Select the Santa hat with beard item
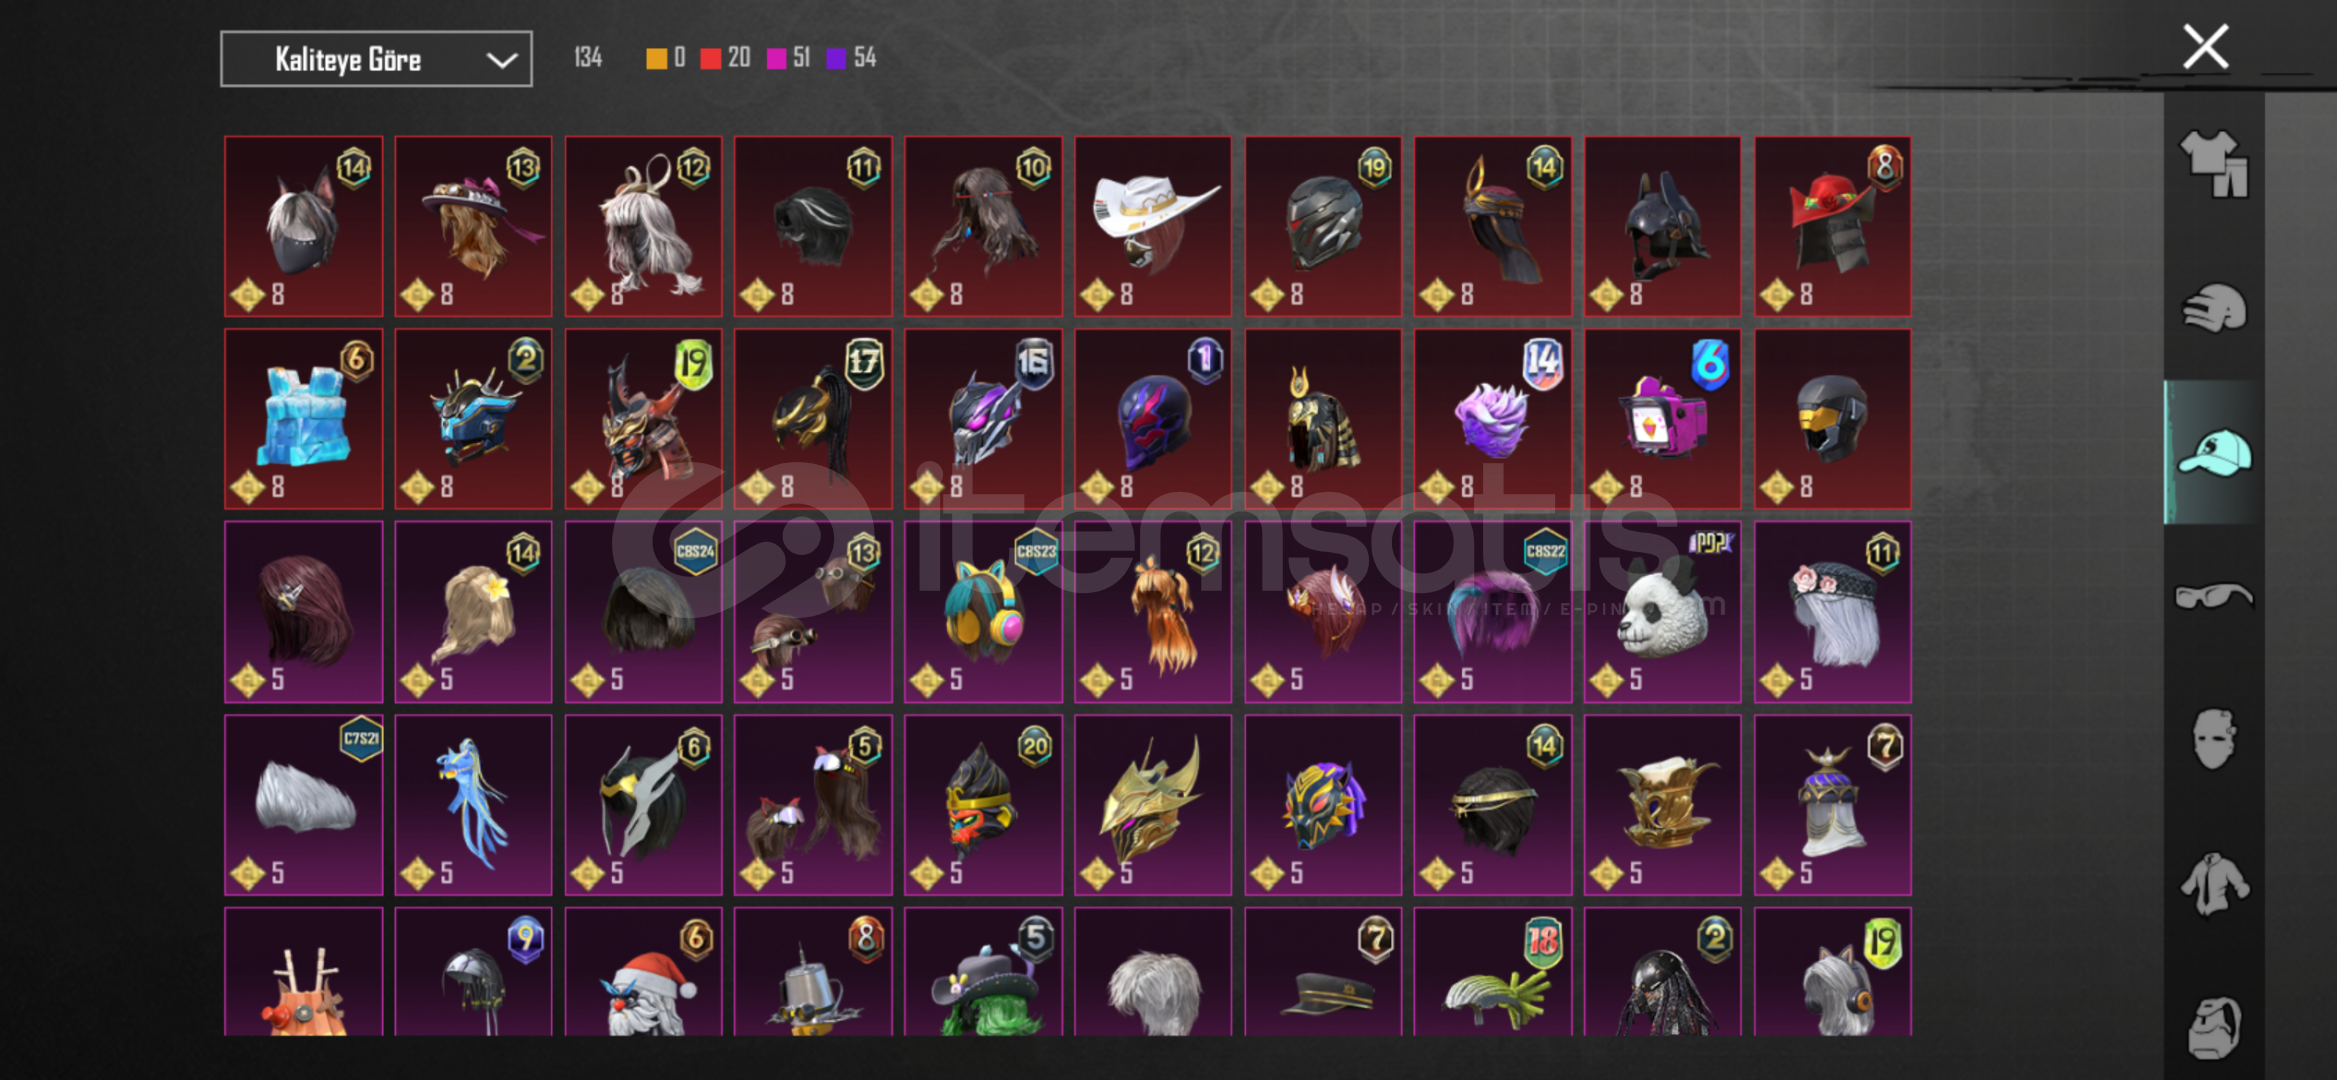The image size is (2337, 1080). pyautogui.click(x=644, y=972)
